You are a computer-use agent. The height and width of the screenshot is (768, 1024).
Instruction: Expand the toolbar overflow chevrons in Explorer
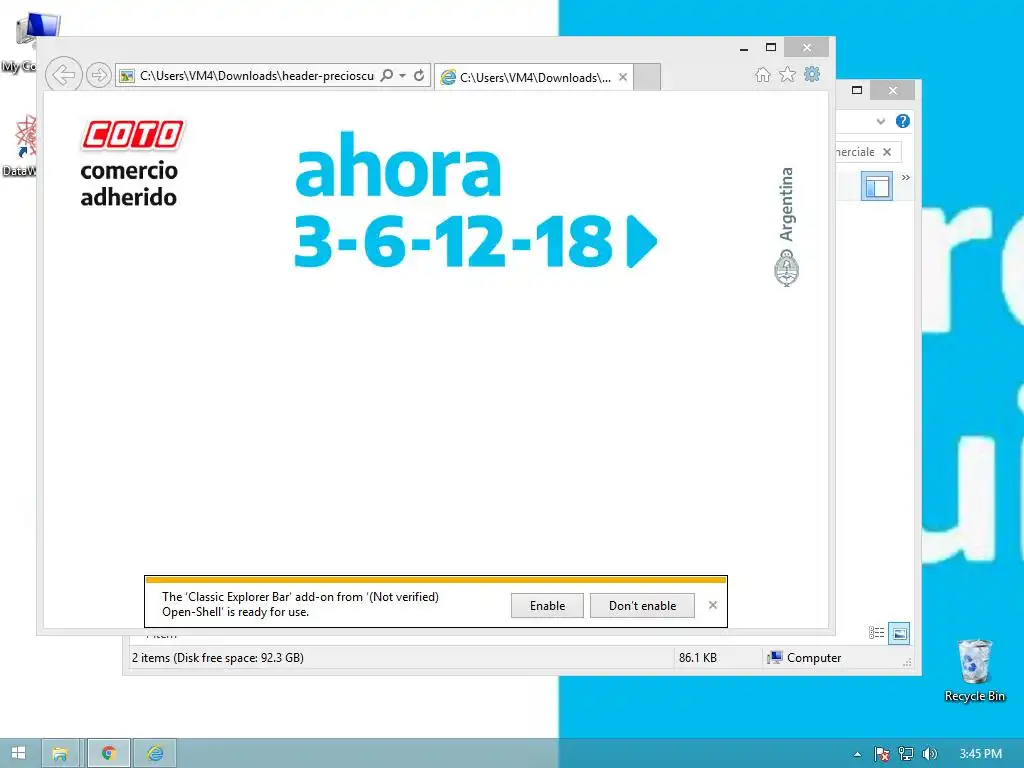906,177
